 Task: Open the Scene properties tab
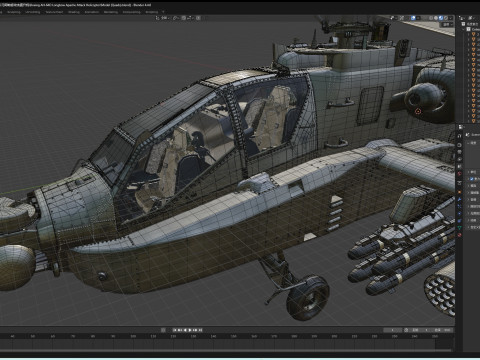tap(459, 166)
